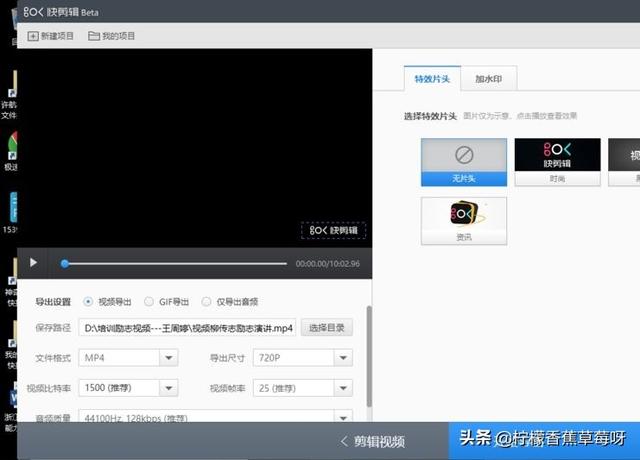
Task: Click the Word desktop shortcut icon
Action: pos(12,400)
